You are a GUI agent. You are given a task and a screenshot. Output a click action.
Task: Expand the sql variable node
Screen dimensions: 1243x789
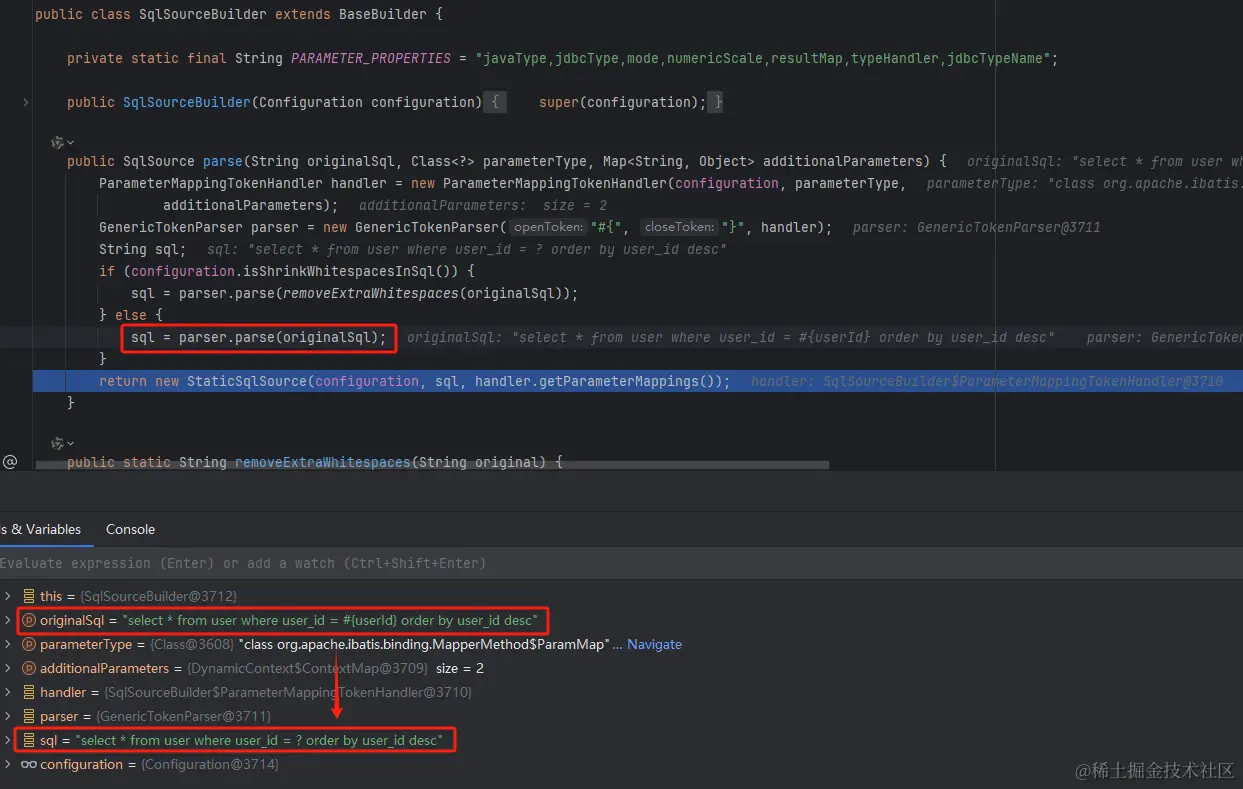tap(8, 740)
